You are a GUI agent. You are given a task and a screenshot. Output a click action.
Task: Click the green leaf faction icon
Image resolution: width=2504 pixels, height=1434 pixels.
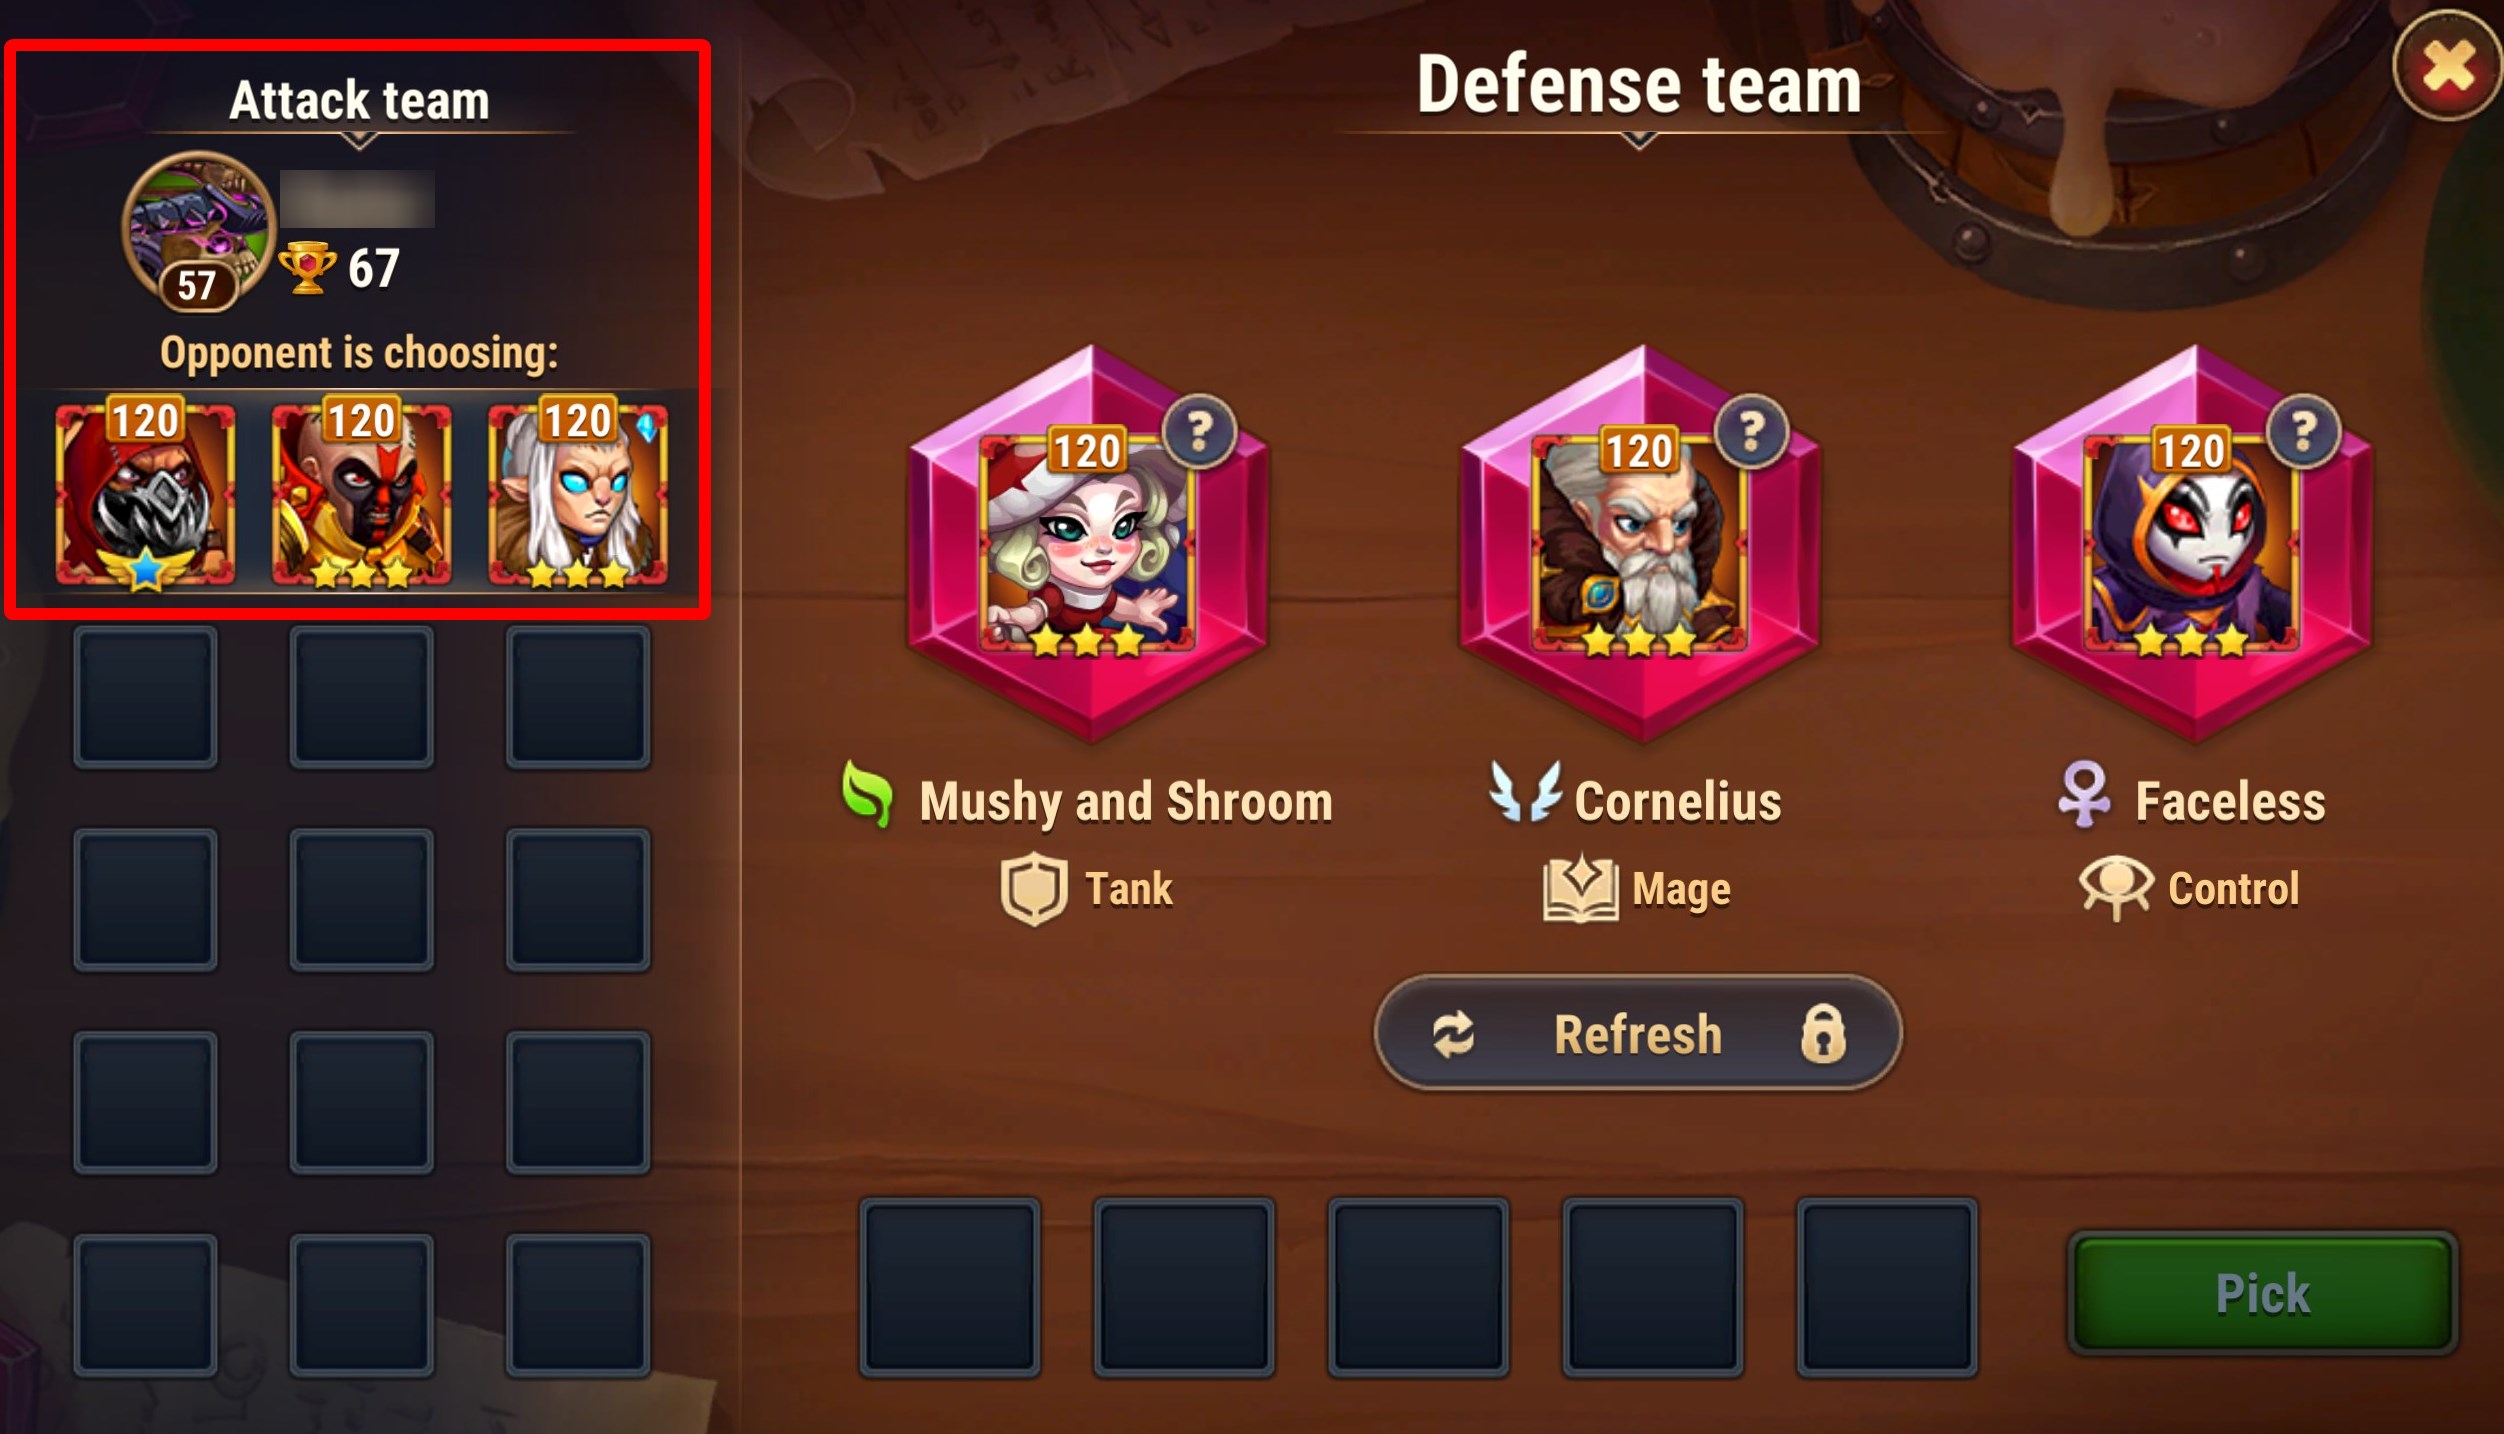tap(867, 794)
